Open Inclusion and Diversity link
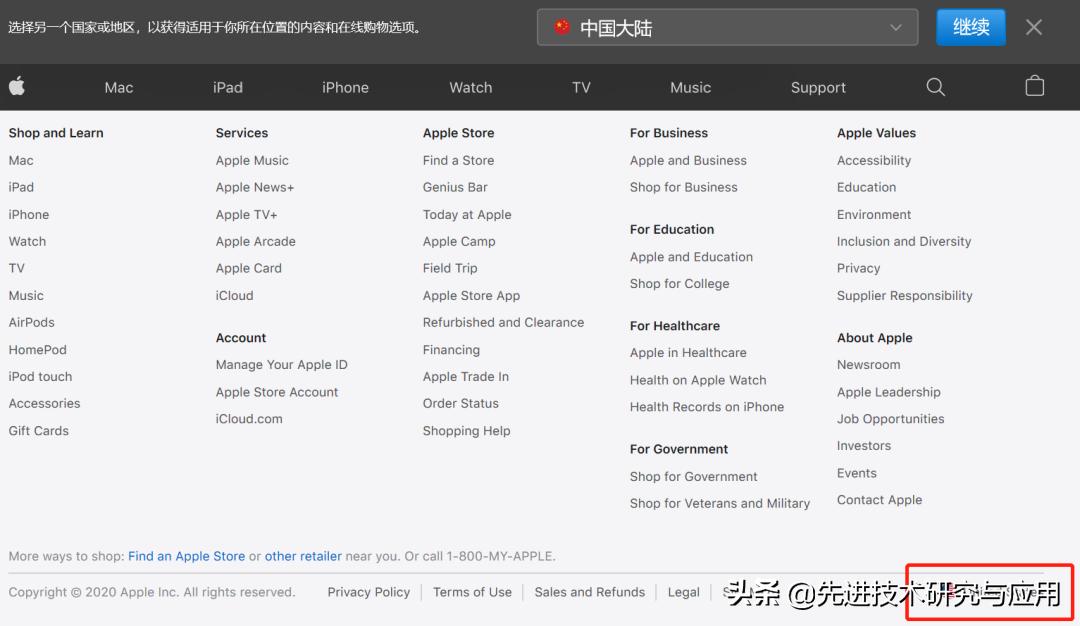The width and height of the screenshot is (1080, 626). coord(904,242)
